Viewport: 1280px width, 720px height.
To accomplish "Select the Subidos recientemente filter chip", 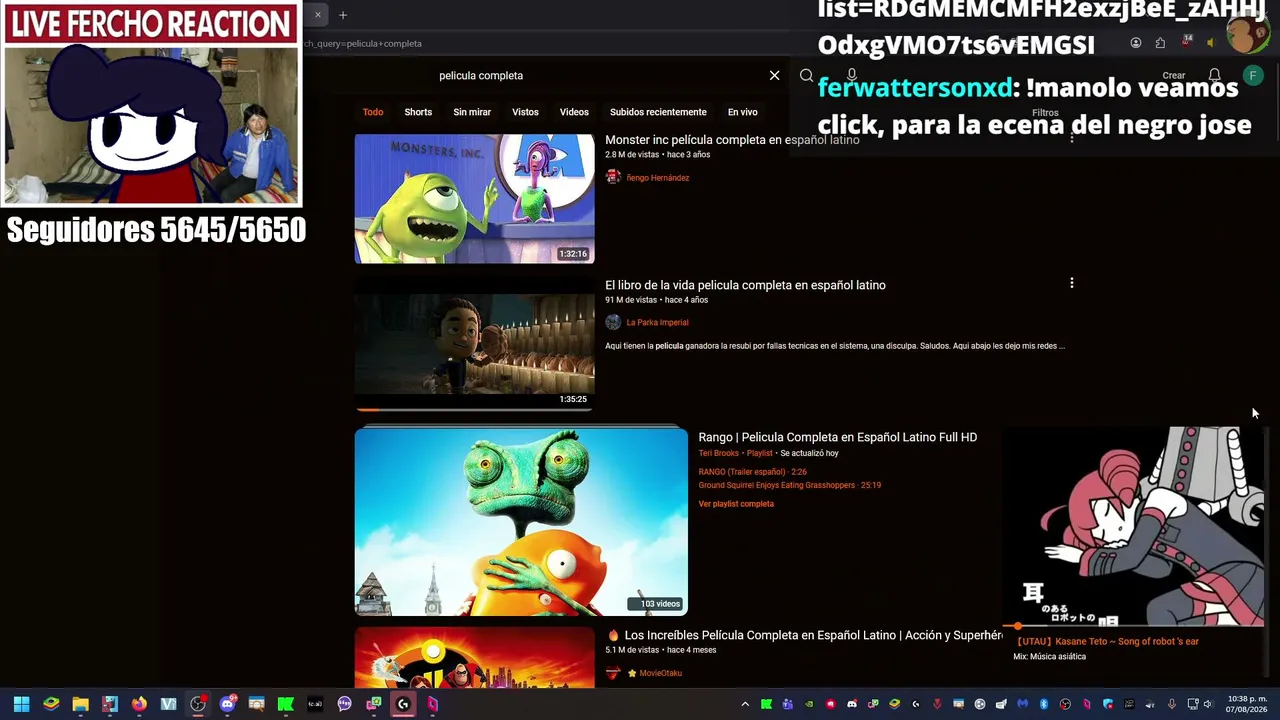I will coord(658,112).
